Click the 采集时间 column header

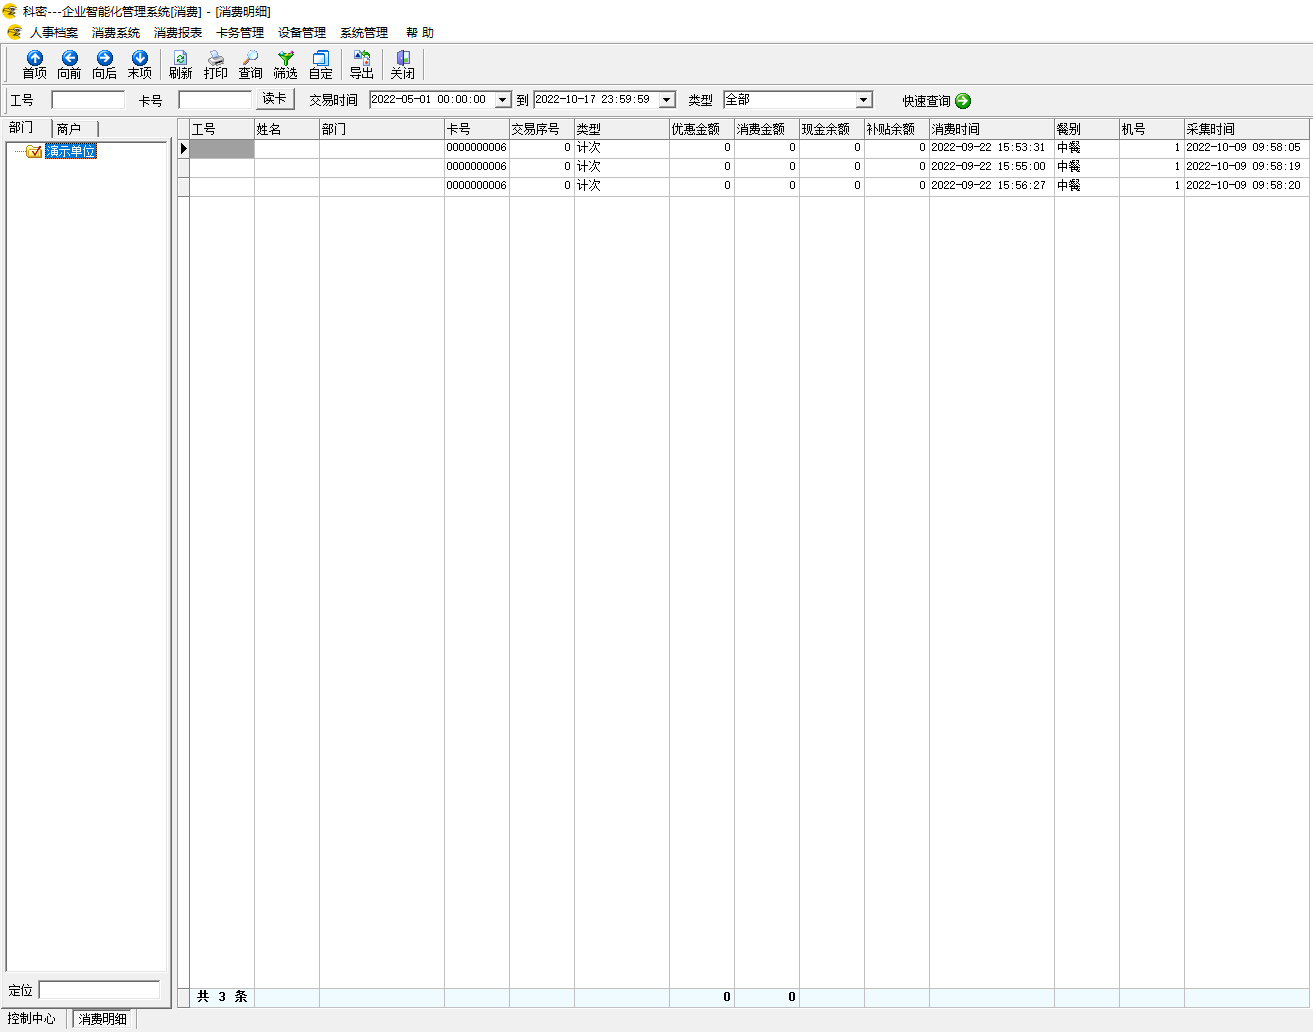pos(1247,129)
